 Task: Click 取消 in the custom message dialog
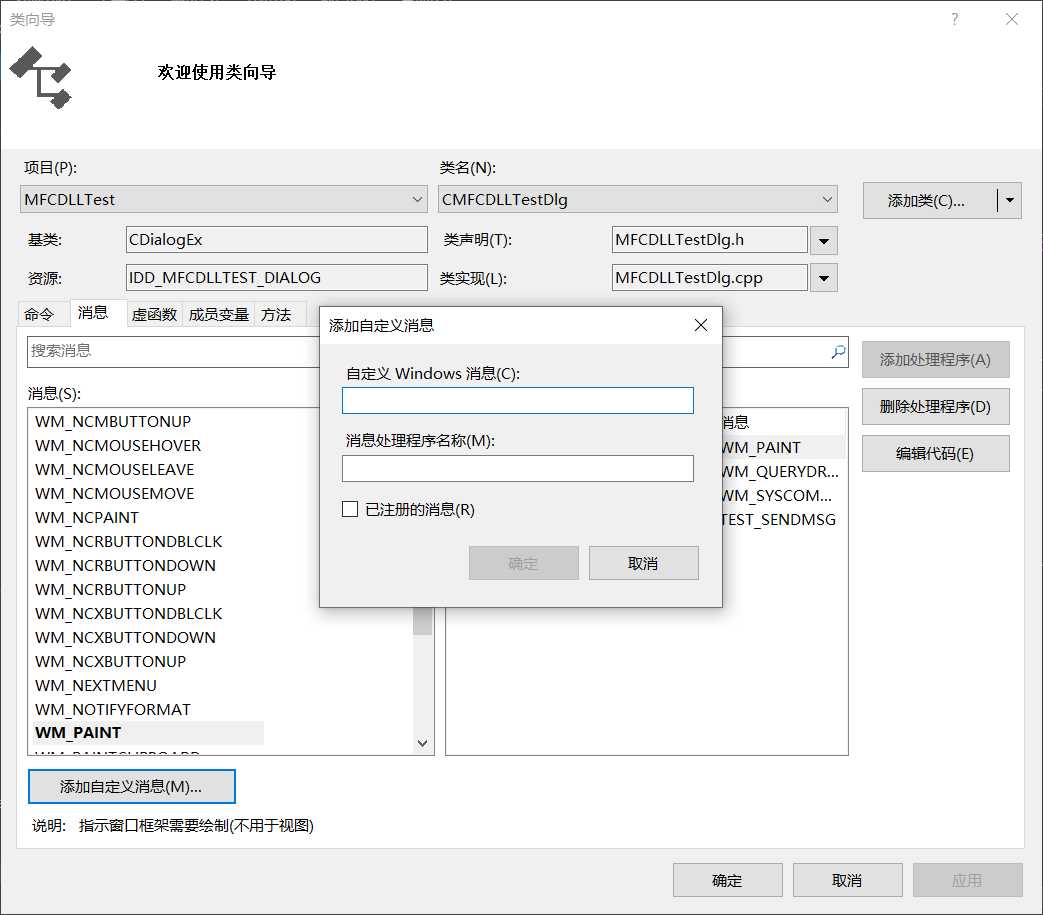click(643, 563)
